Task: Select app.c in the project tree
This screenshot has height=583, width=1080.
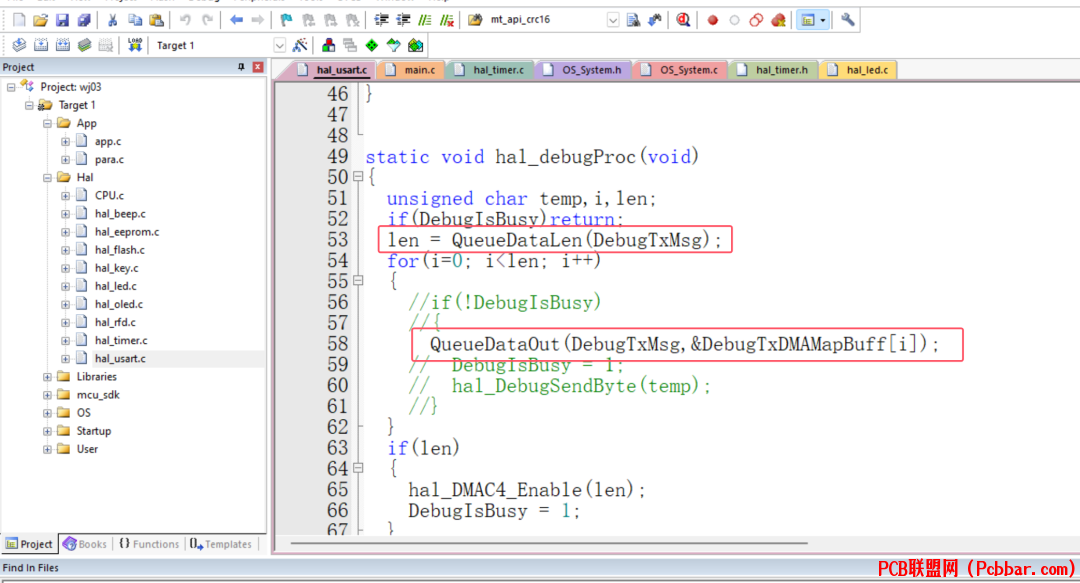Action: coord(107,141)
